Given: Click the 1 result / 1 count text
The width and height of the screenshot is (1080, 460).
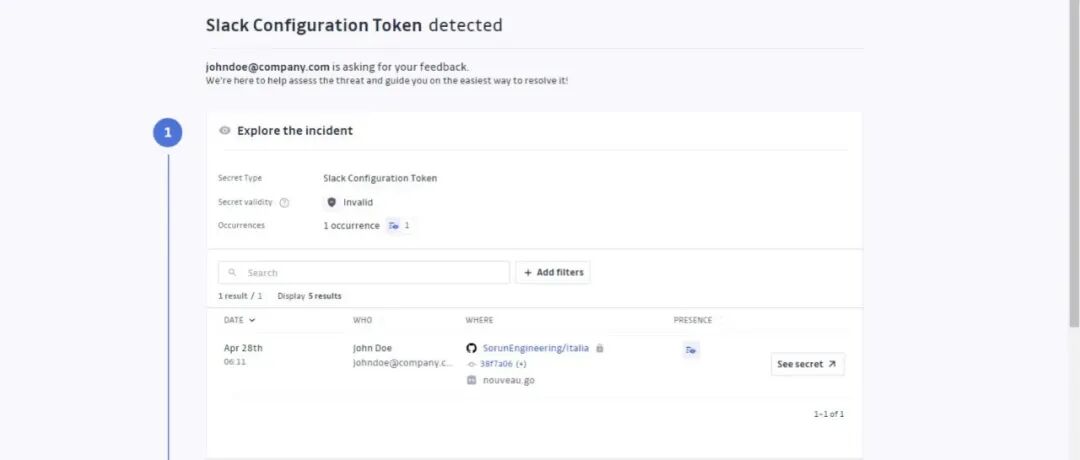Looking at the screenshot, I should [240, 296].
